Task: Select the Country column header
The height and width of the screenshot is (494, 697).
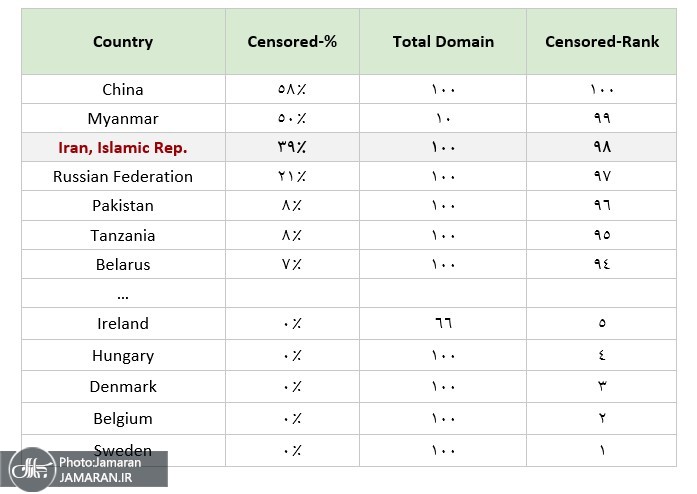Action: tap(123, 42)
